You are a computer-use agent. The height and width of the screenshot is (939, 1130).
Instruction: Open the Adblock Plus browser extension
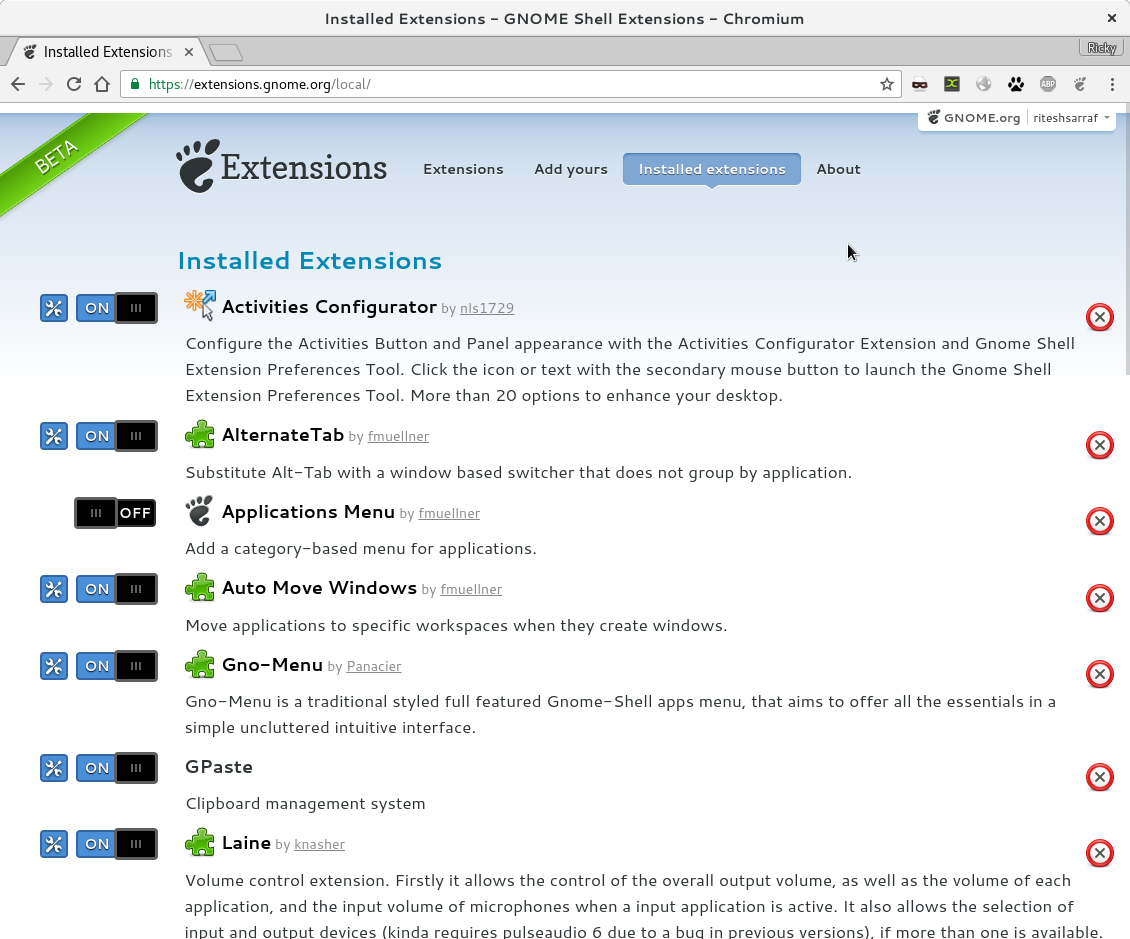(1048, 84)
